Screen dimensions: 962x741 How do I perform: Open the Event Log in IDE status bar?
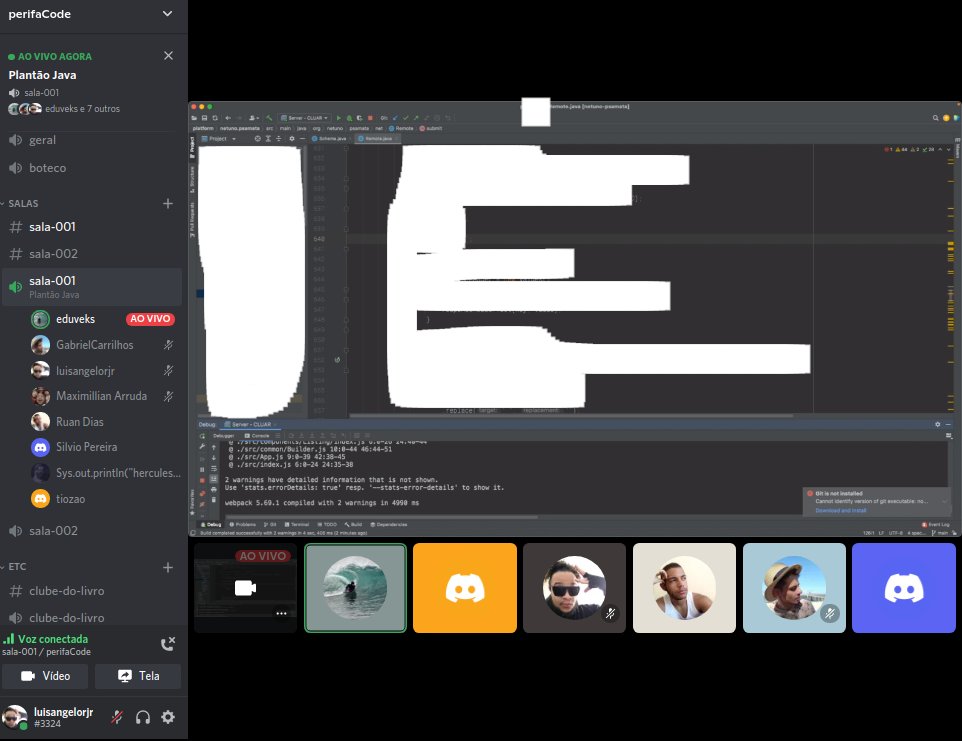936,524
